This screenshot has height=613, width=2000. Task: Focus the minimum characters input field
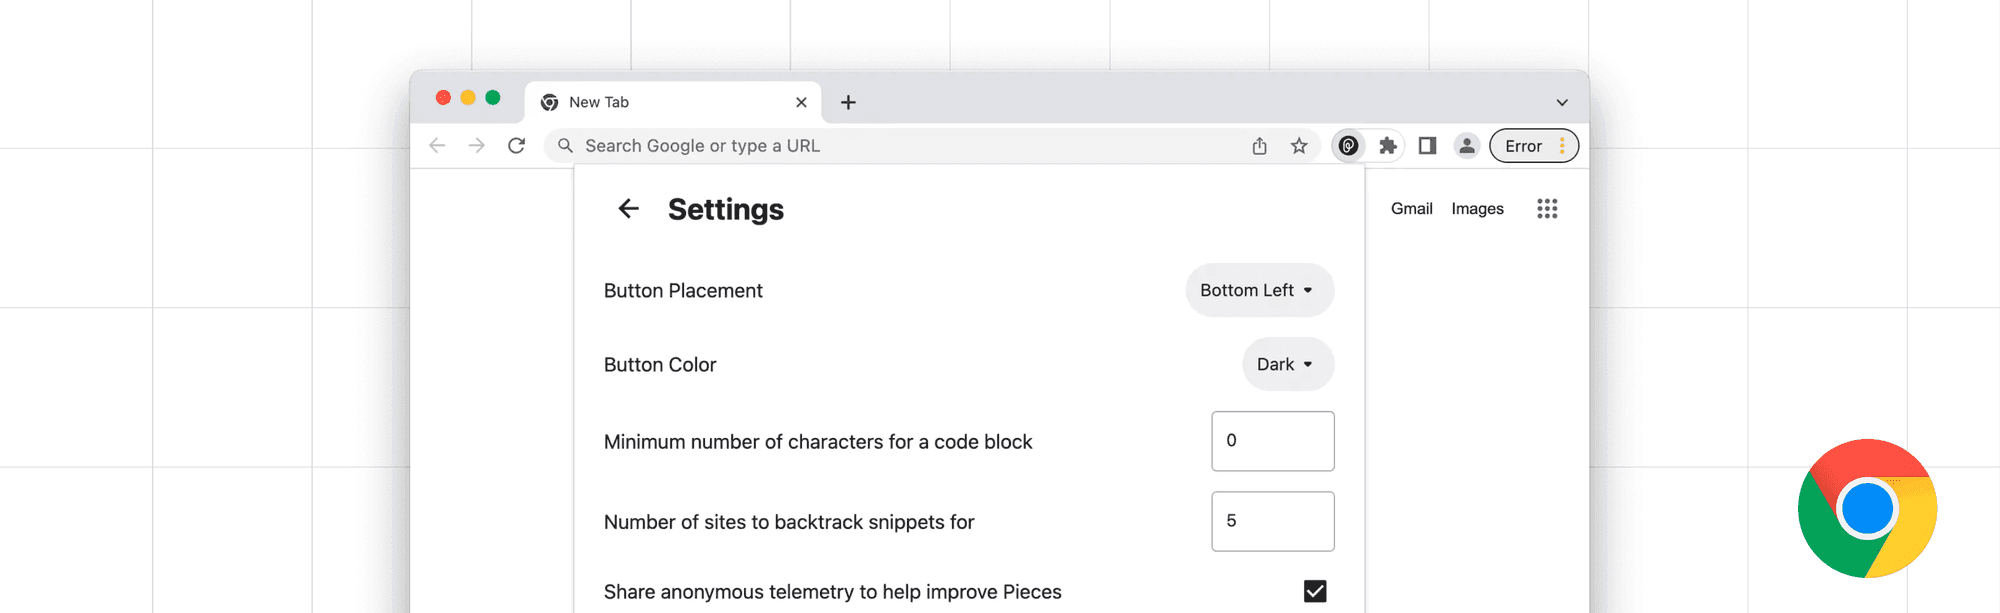[x=1272, y=441]
